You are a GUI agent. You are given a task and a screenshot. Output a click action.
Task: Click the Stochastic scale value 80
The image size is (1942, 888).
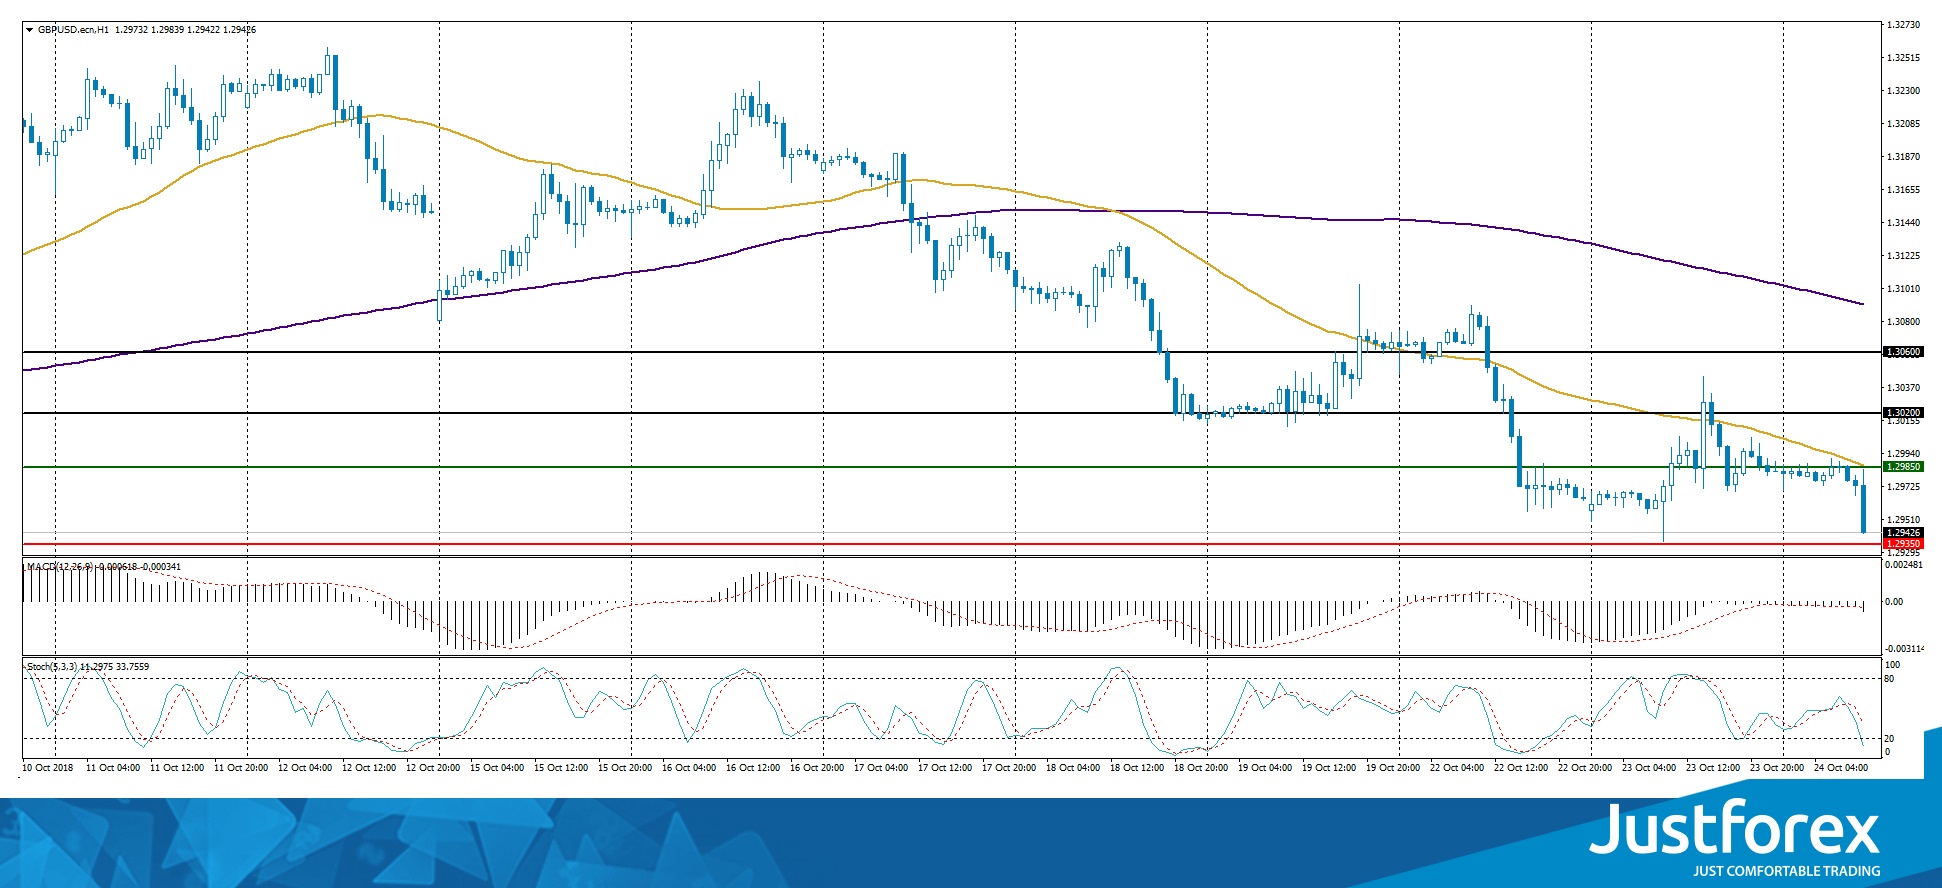1889,679
